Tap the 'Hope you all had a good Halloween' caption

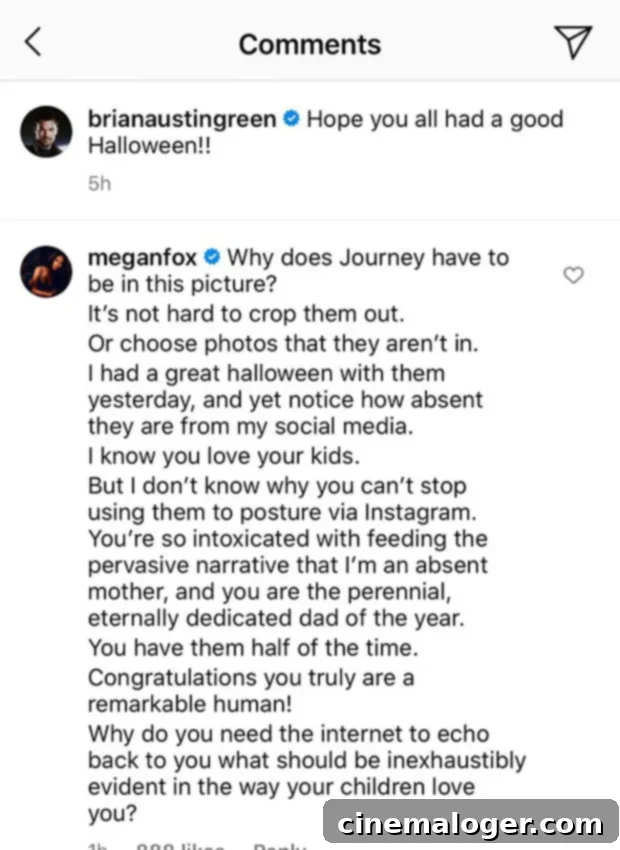click(x=434, y=119)
